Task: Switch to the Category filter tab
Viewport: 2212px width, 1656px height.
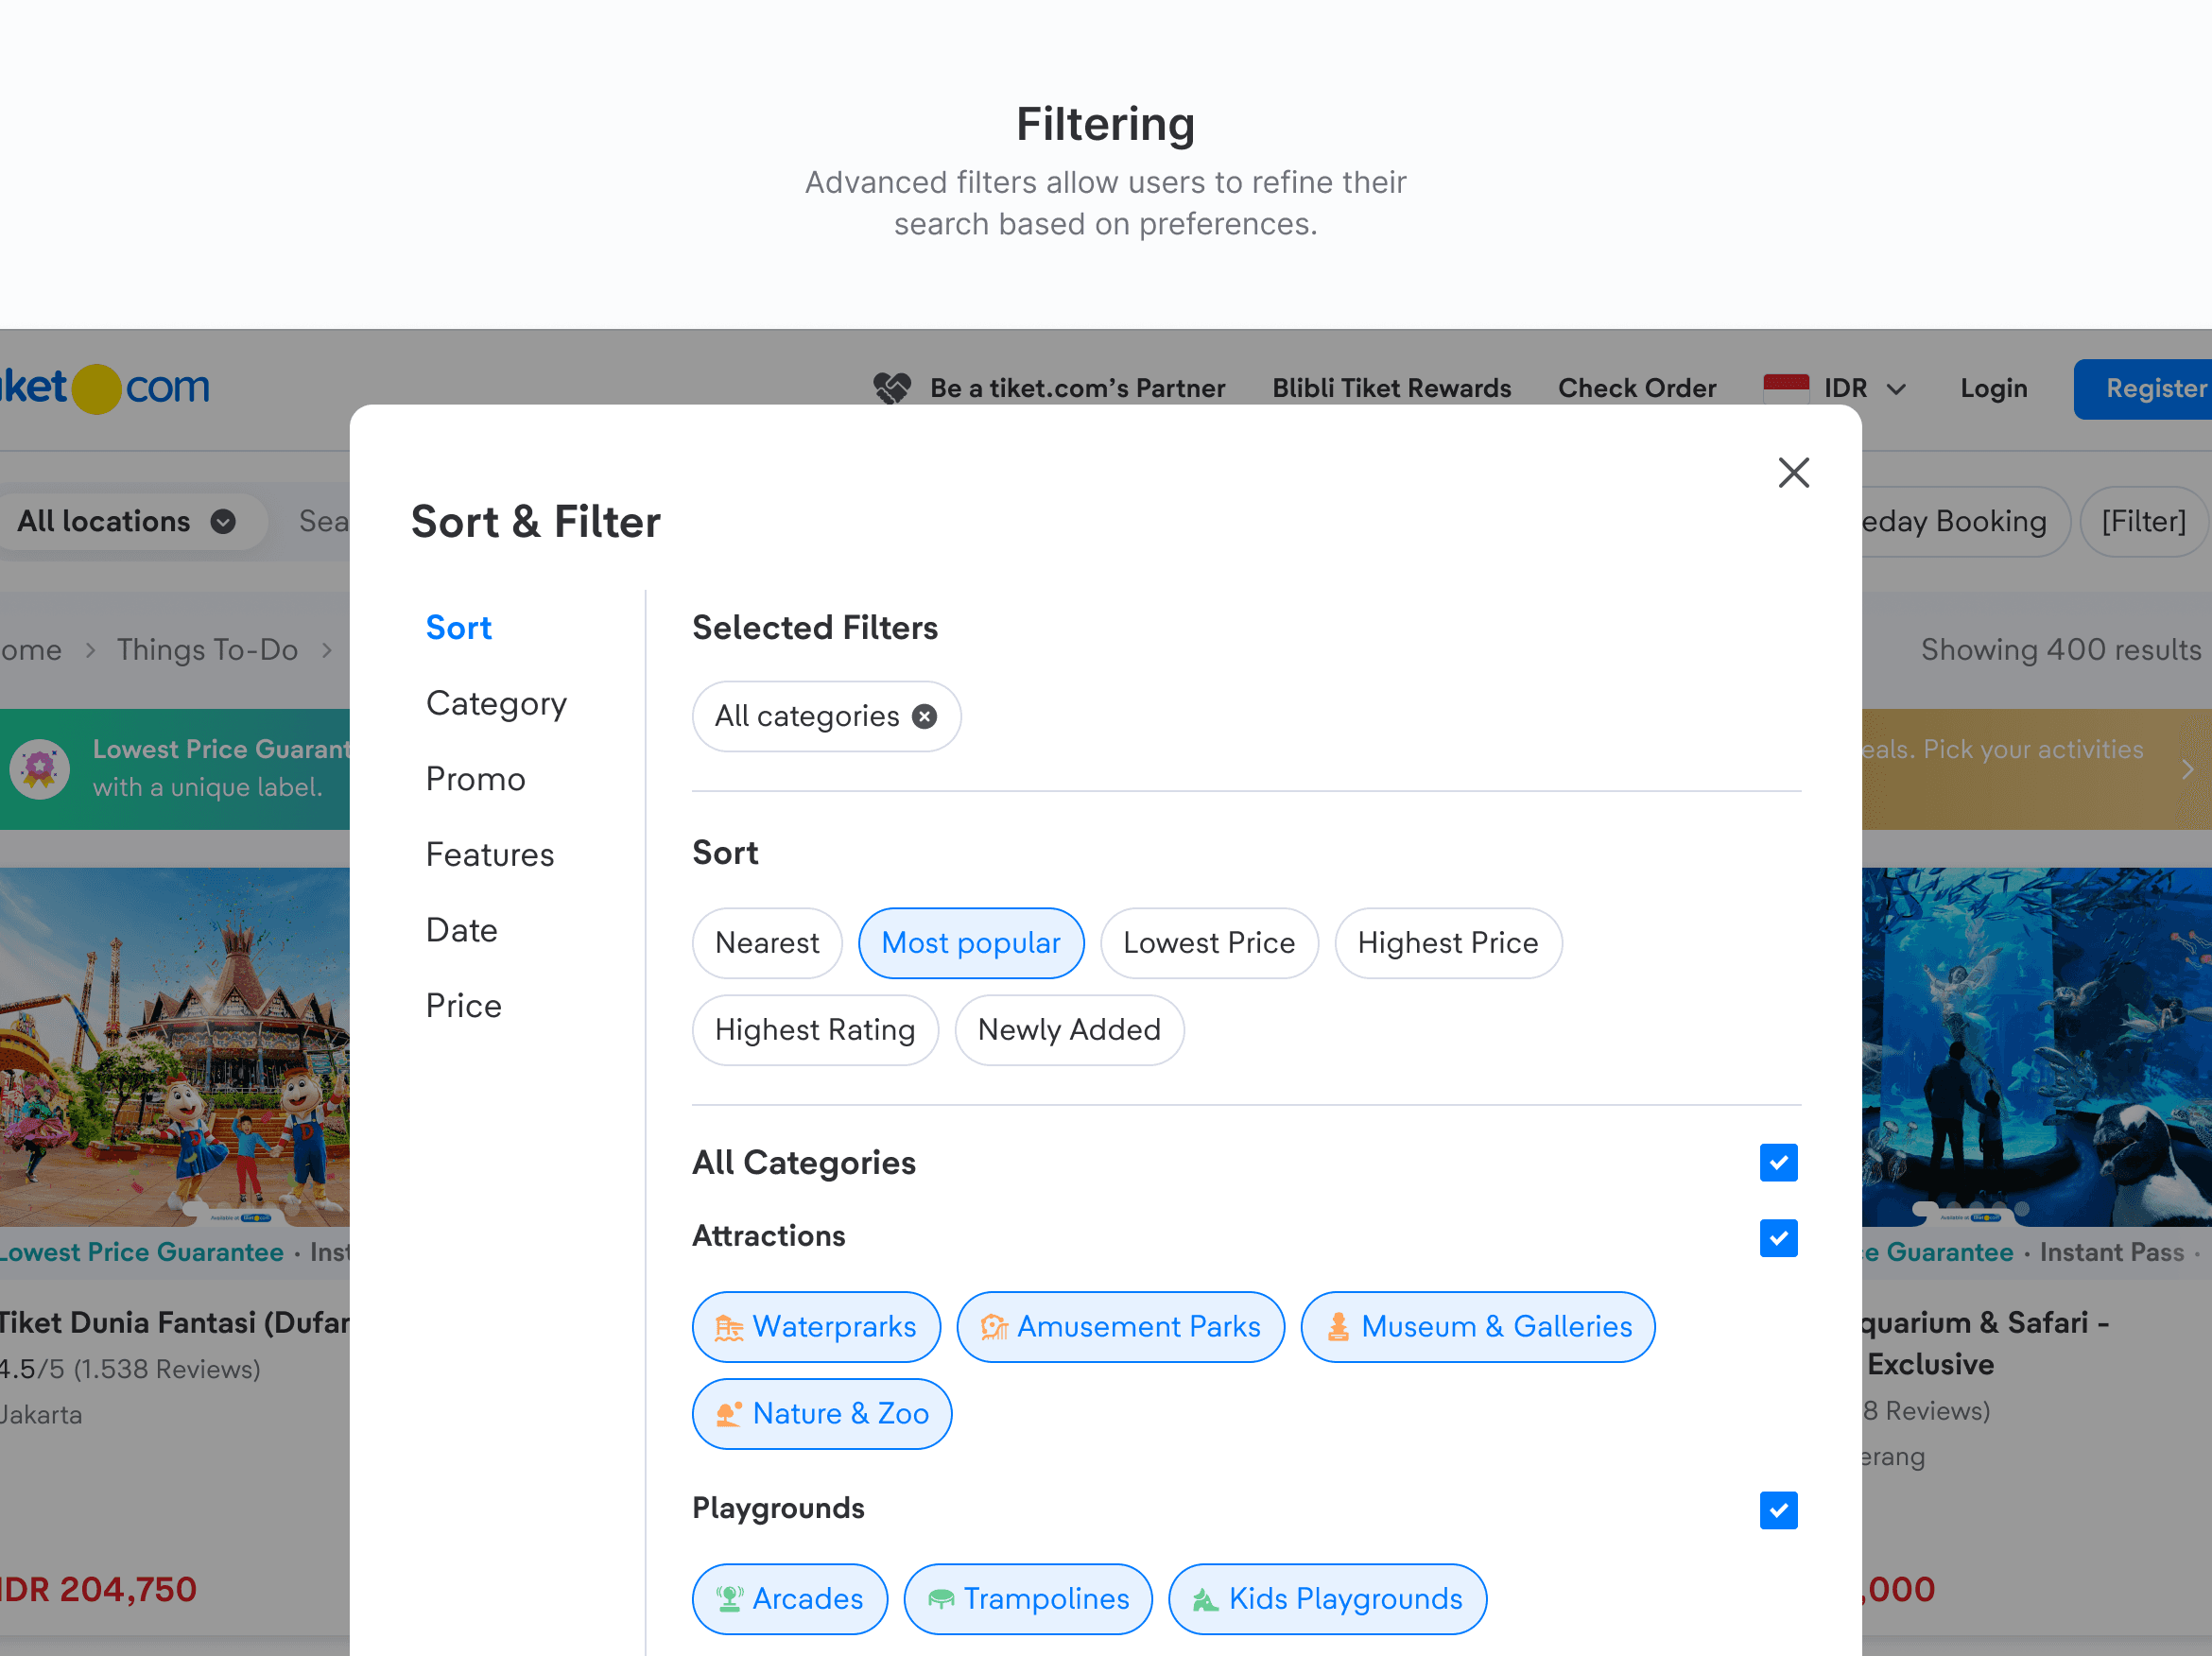Action: (496, 703)
